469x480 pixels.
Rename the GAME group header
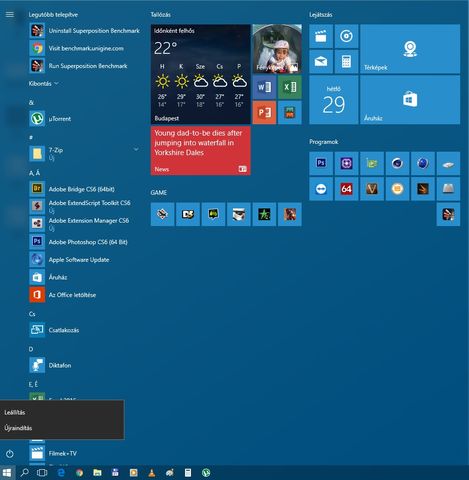[159, 193]
